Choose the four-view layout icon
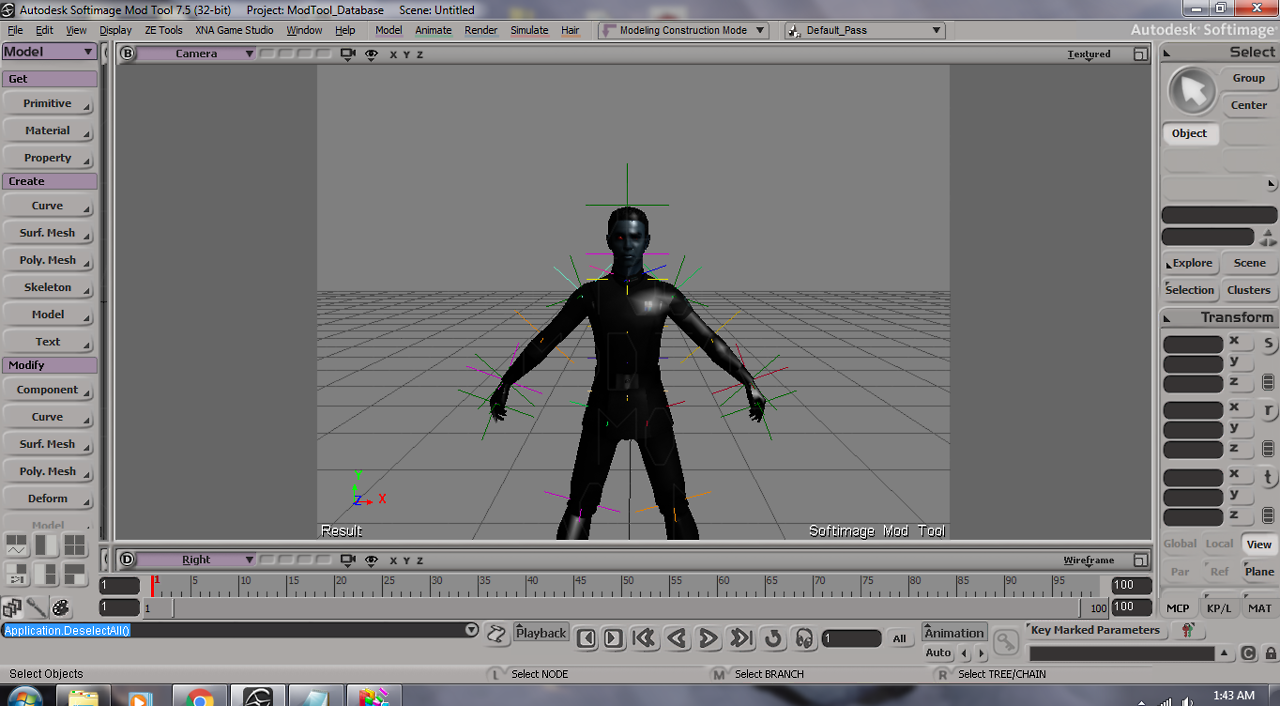 click(75, 545)
